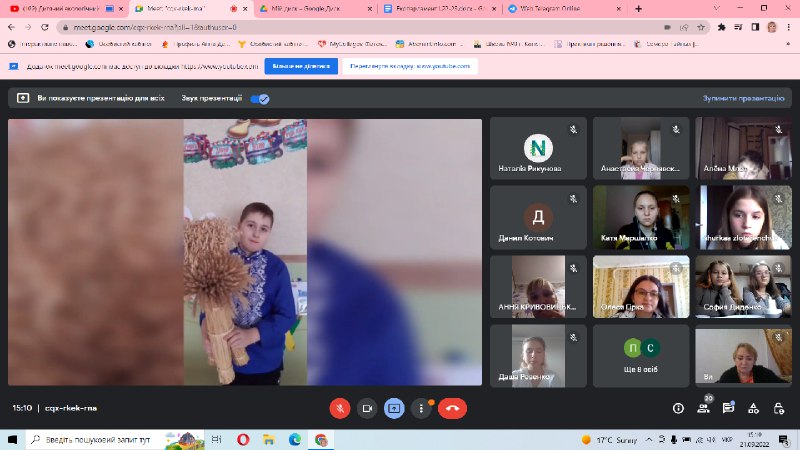Select Олеся Сірка video tile
This screenshot has width=800, height=450.
[x=641, y=287]
